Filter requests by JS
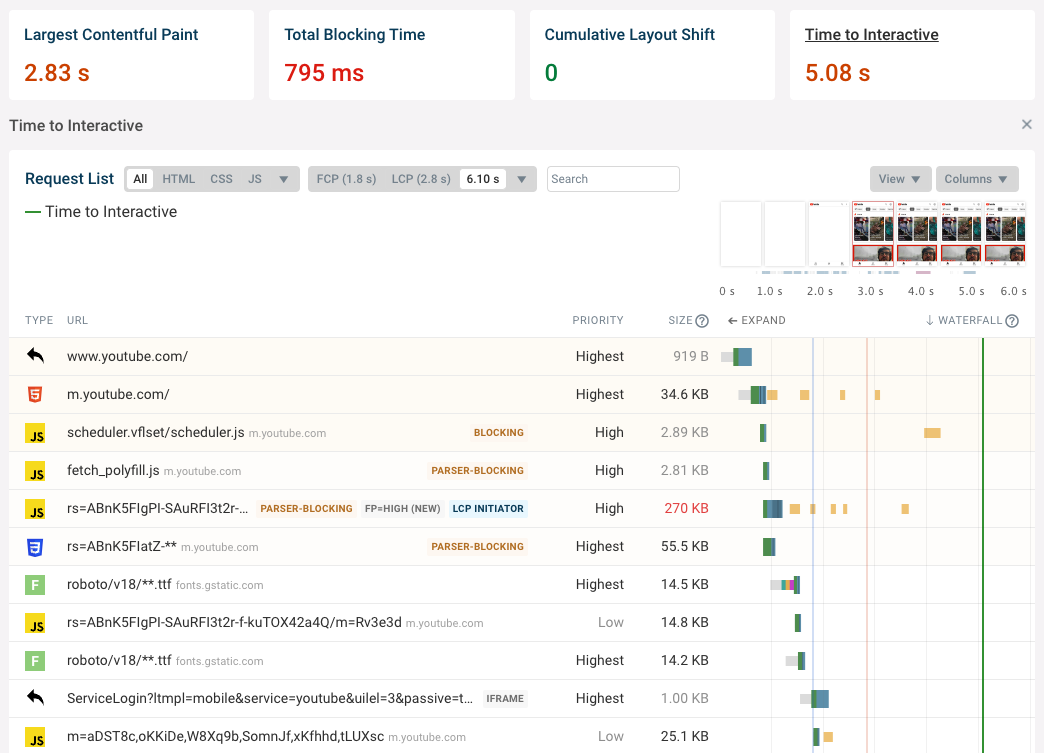This screenshot has width=1044, height=753. (255, 179)
